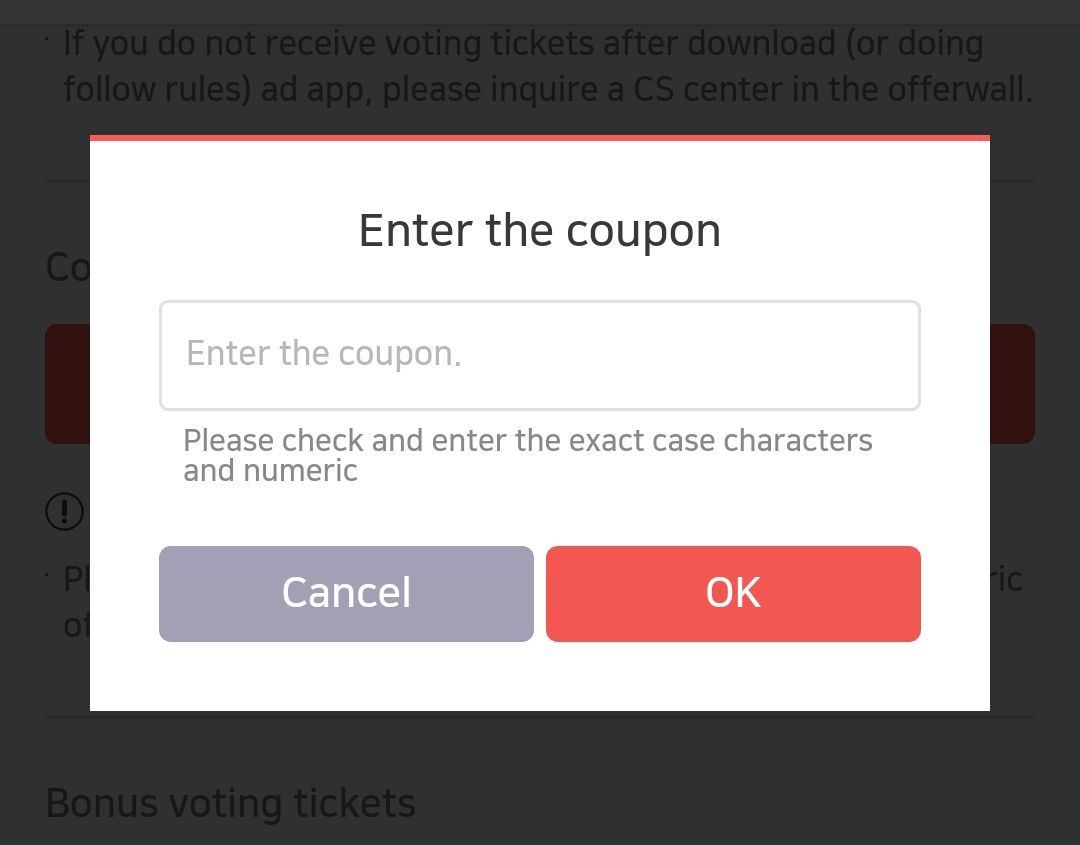
Task: Click the dark red button's right edge
Action: click(1012, 384)
